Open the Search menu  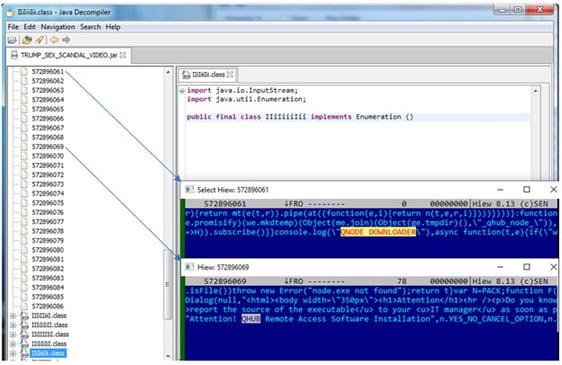(x=90, y=27)
